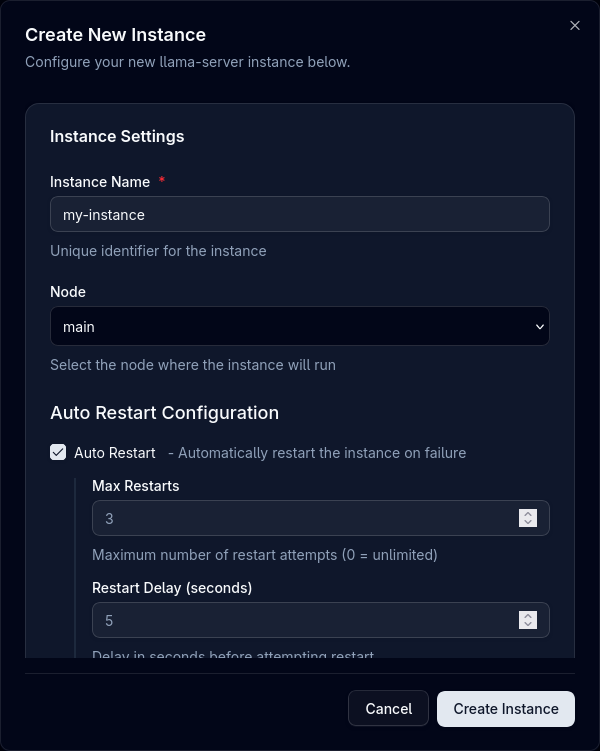Click the Node field label
Viewport: 600px width, 751px height.
tap(68, 292)
